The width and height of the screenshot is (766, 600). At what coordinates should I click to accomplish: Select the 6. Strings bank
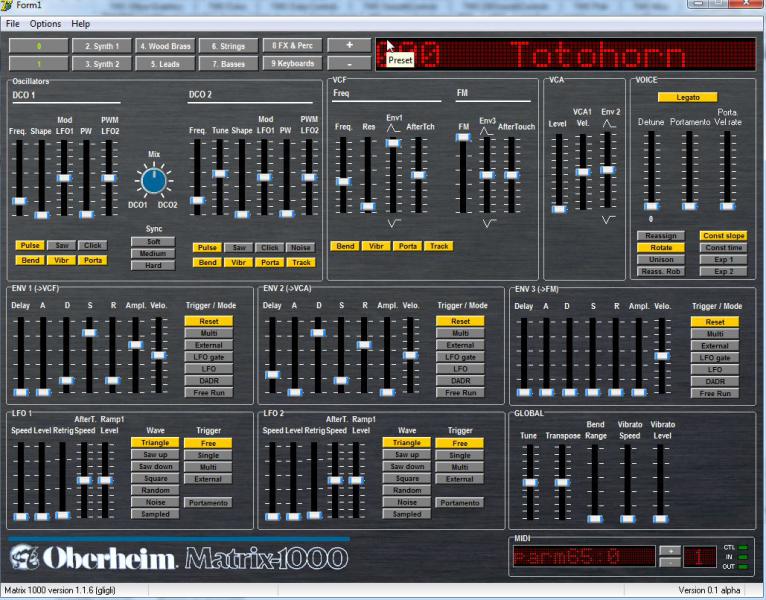coord(228,46)
